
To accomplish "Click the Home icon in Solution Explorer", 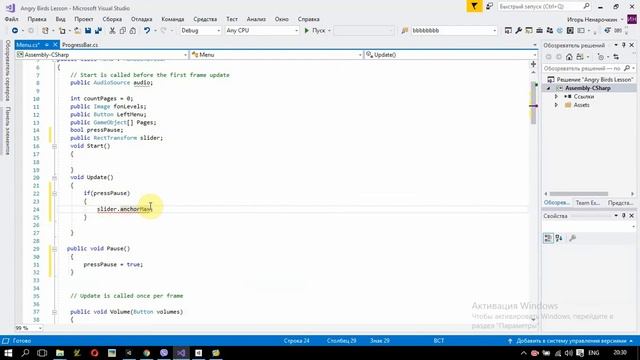I will [x=569, y=57].
